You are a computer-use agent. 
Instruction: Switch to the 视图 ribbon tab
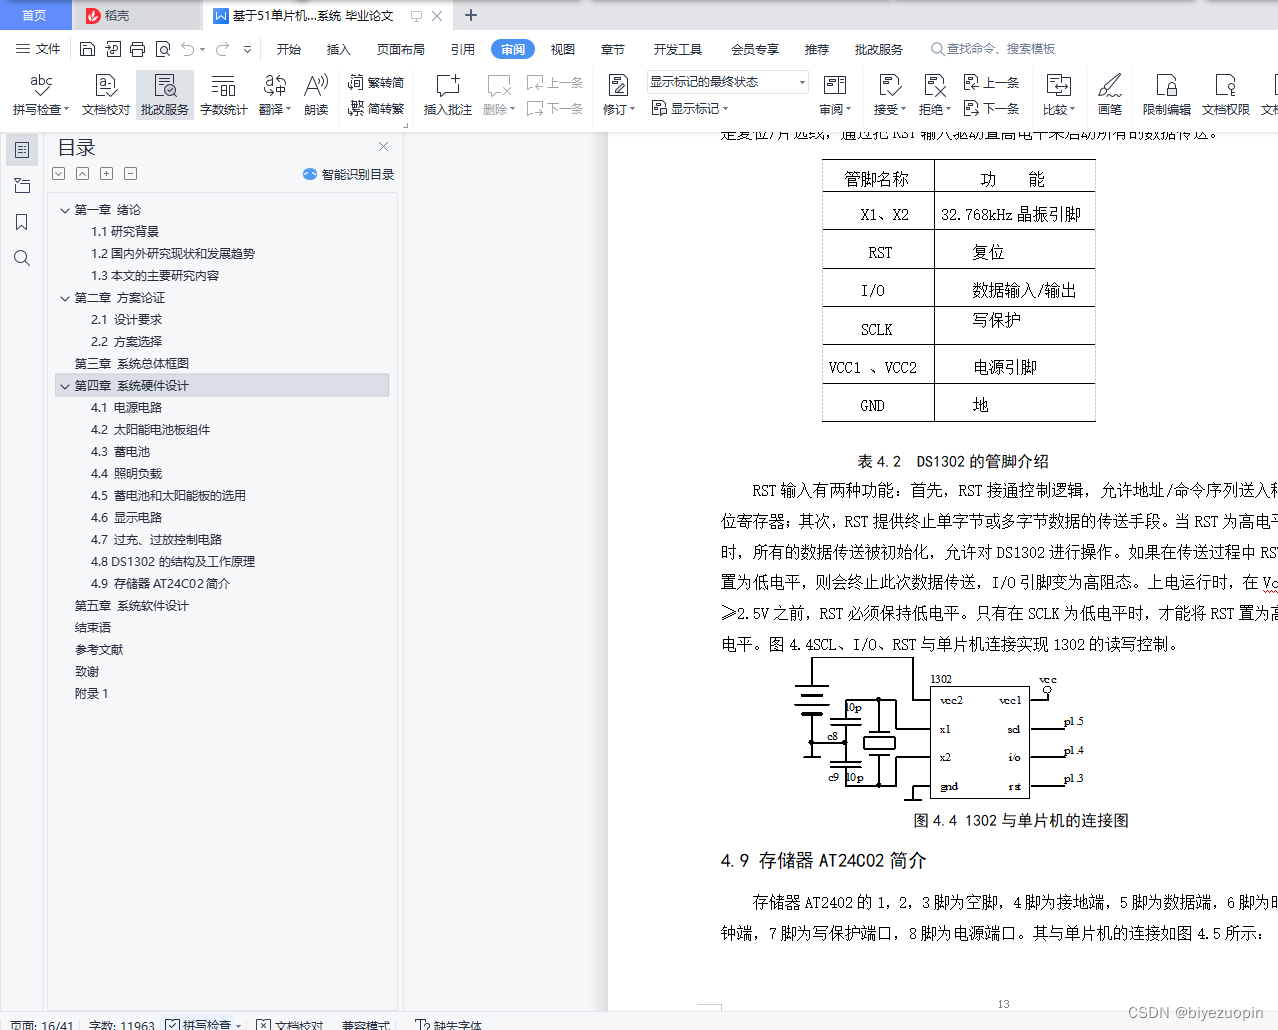[562, 48]
